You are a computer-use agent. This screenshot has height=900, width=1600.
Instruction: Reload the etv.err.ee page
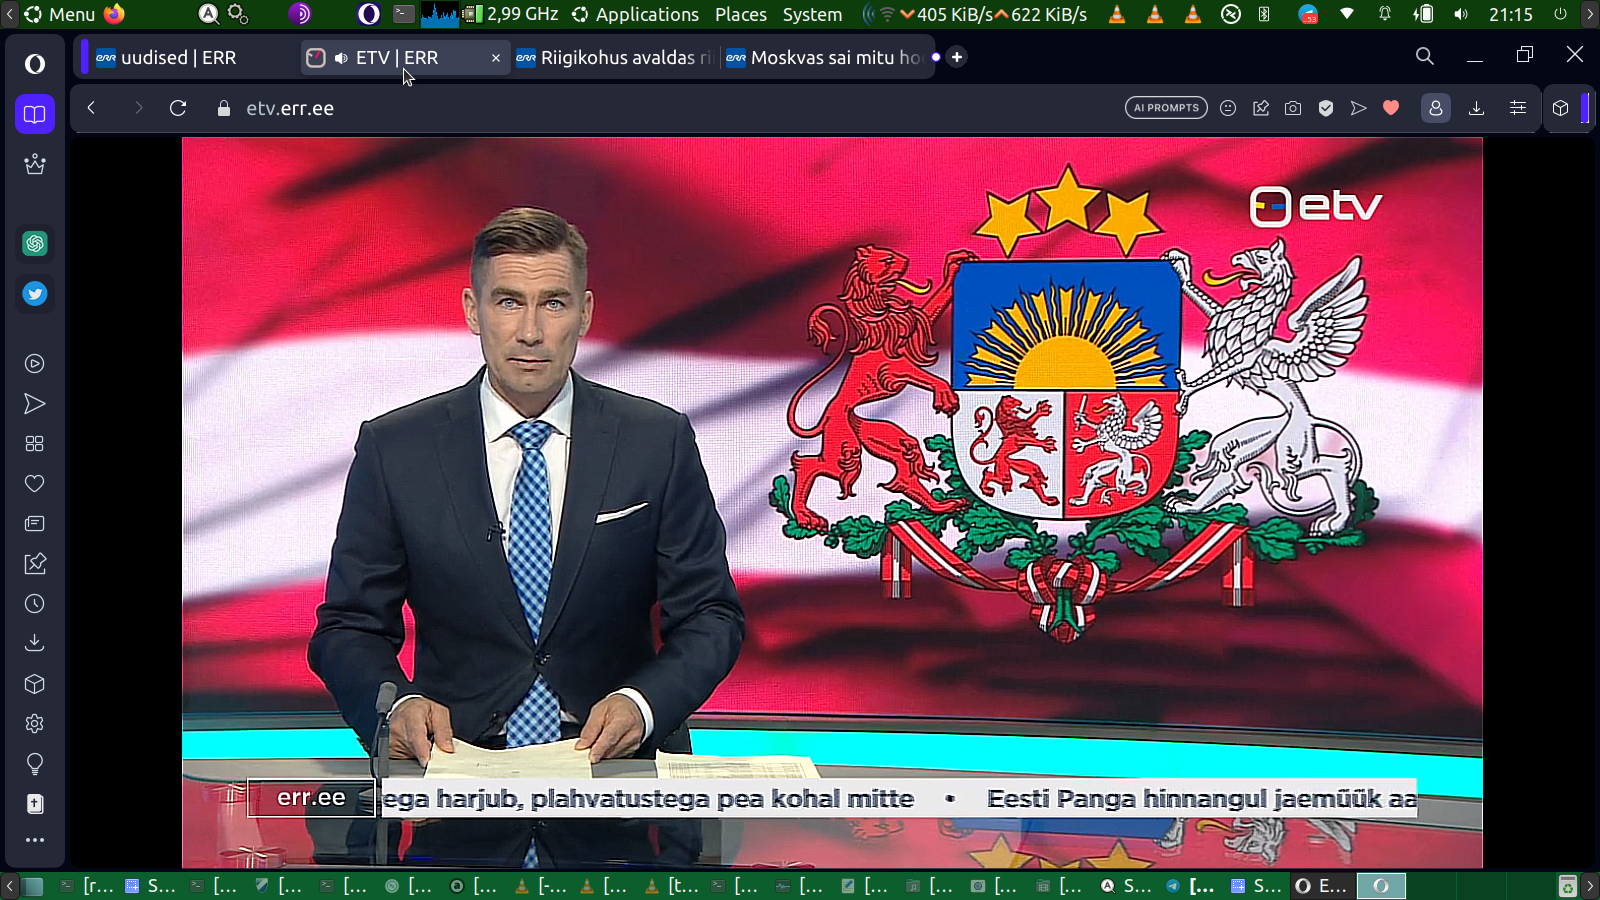(x=178, y=108)
